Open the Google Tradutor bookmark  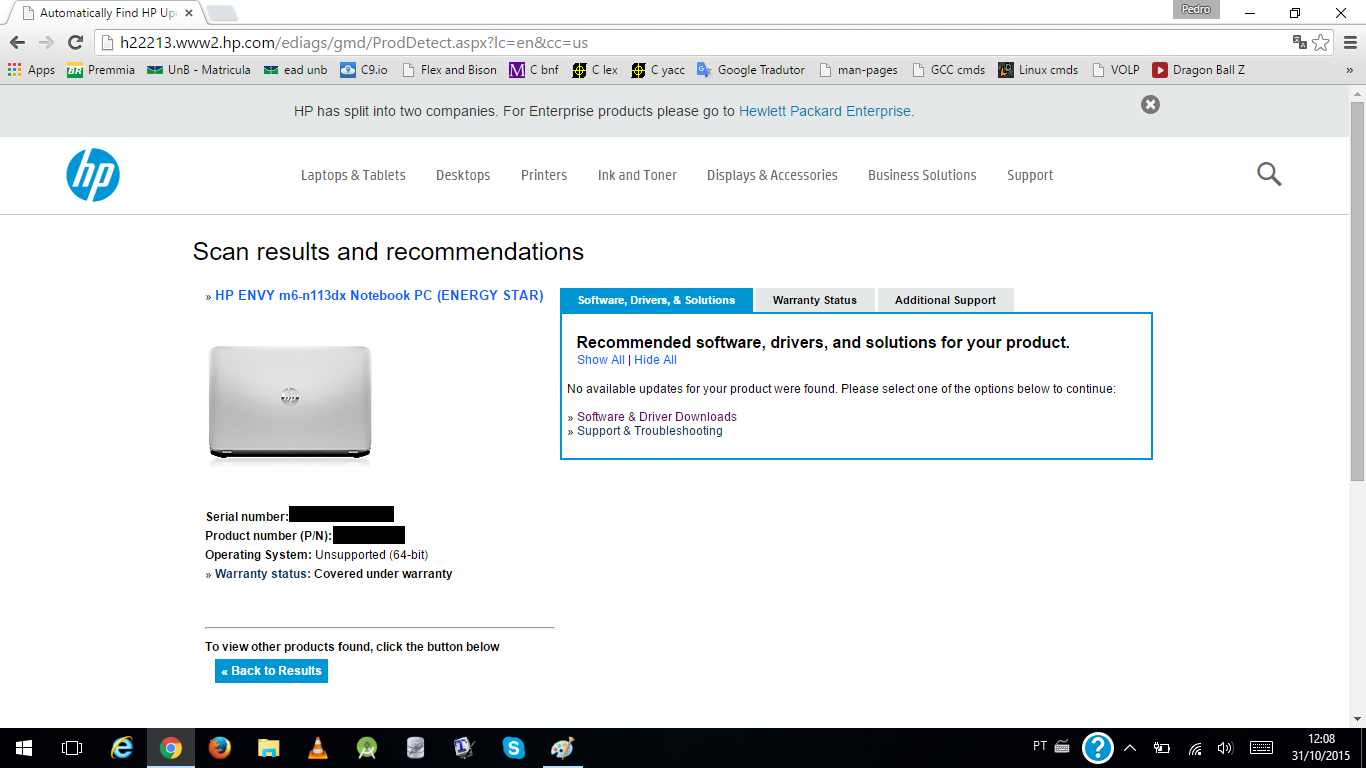pos(751,70)
